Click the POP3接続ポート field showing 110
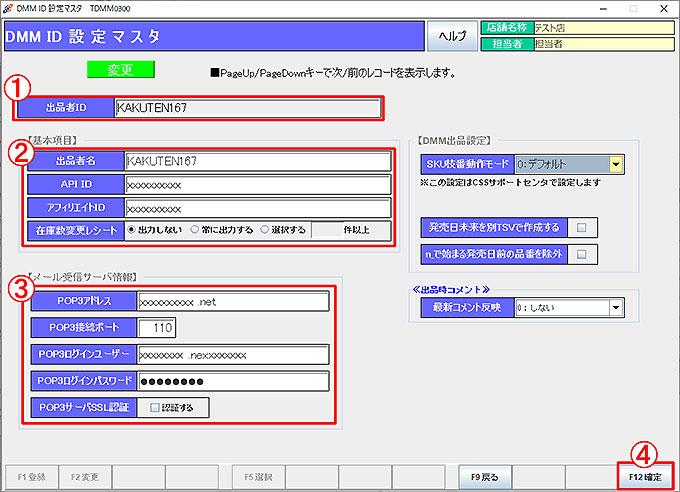680x492 pixels. tap(156, 328)
